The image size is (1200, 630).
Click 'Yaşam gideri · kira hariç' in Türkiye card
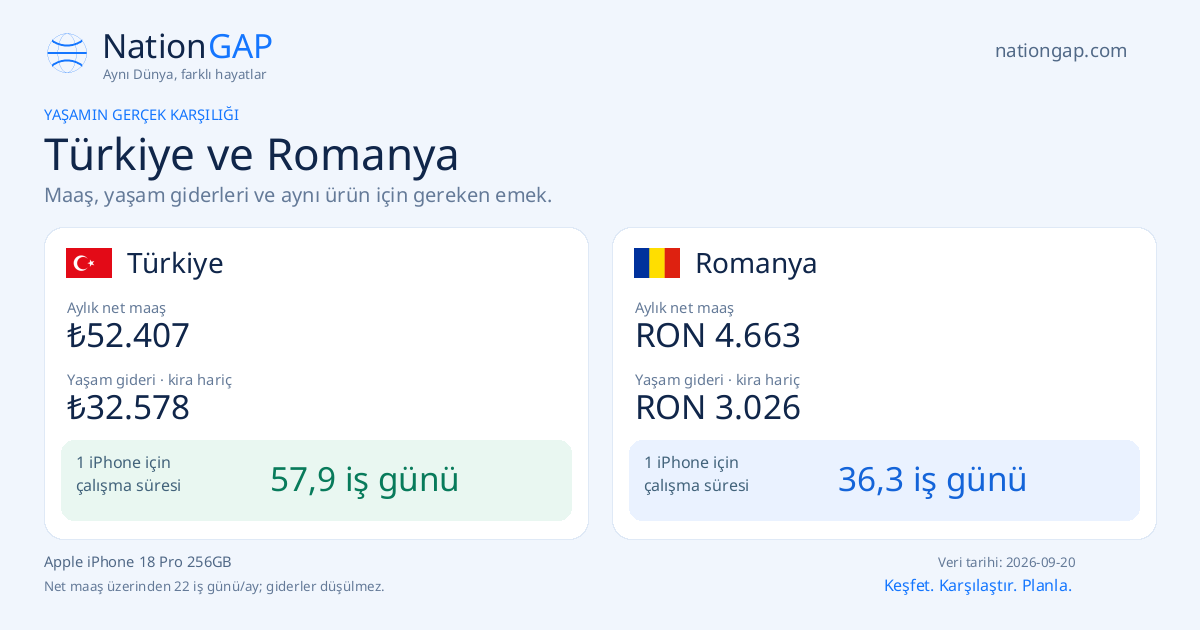tap(149, 380)
